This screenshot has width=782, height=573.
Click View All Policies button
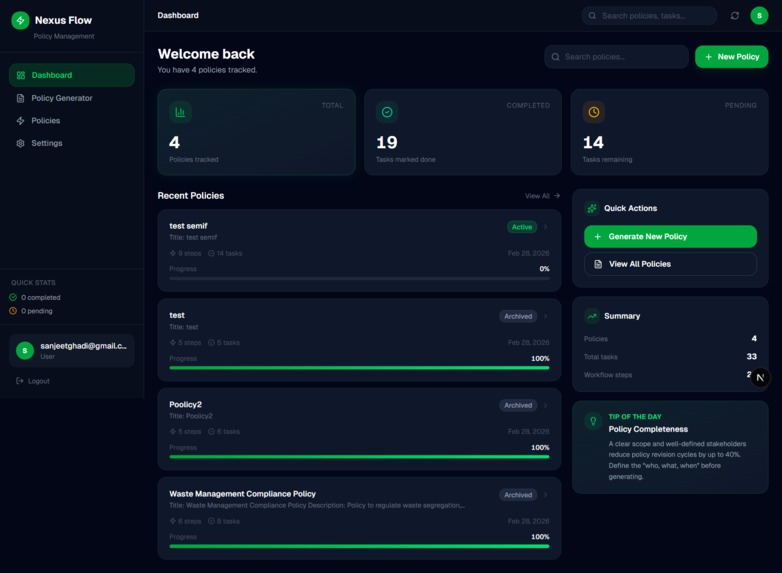670,264
